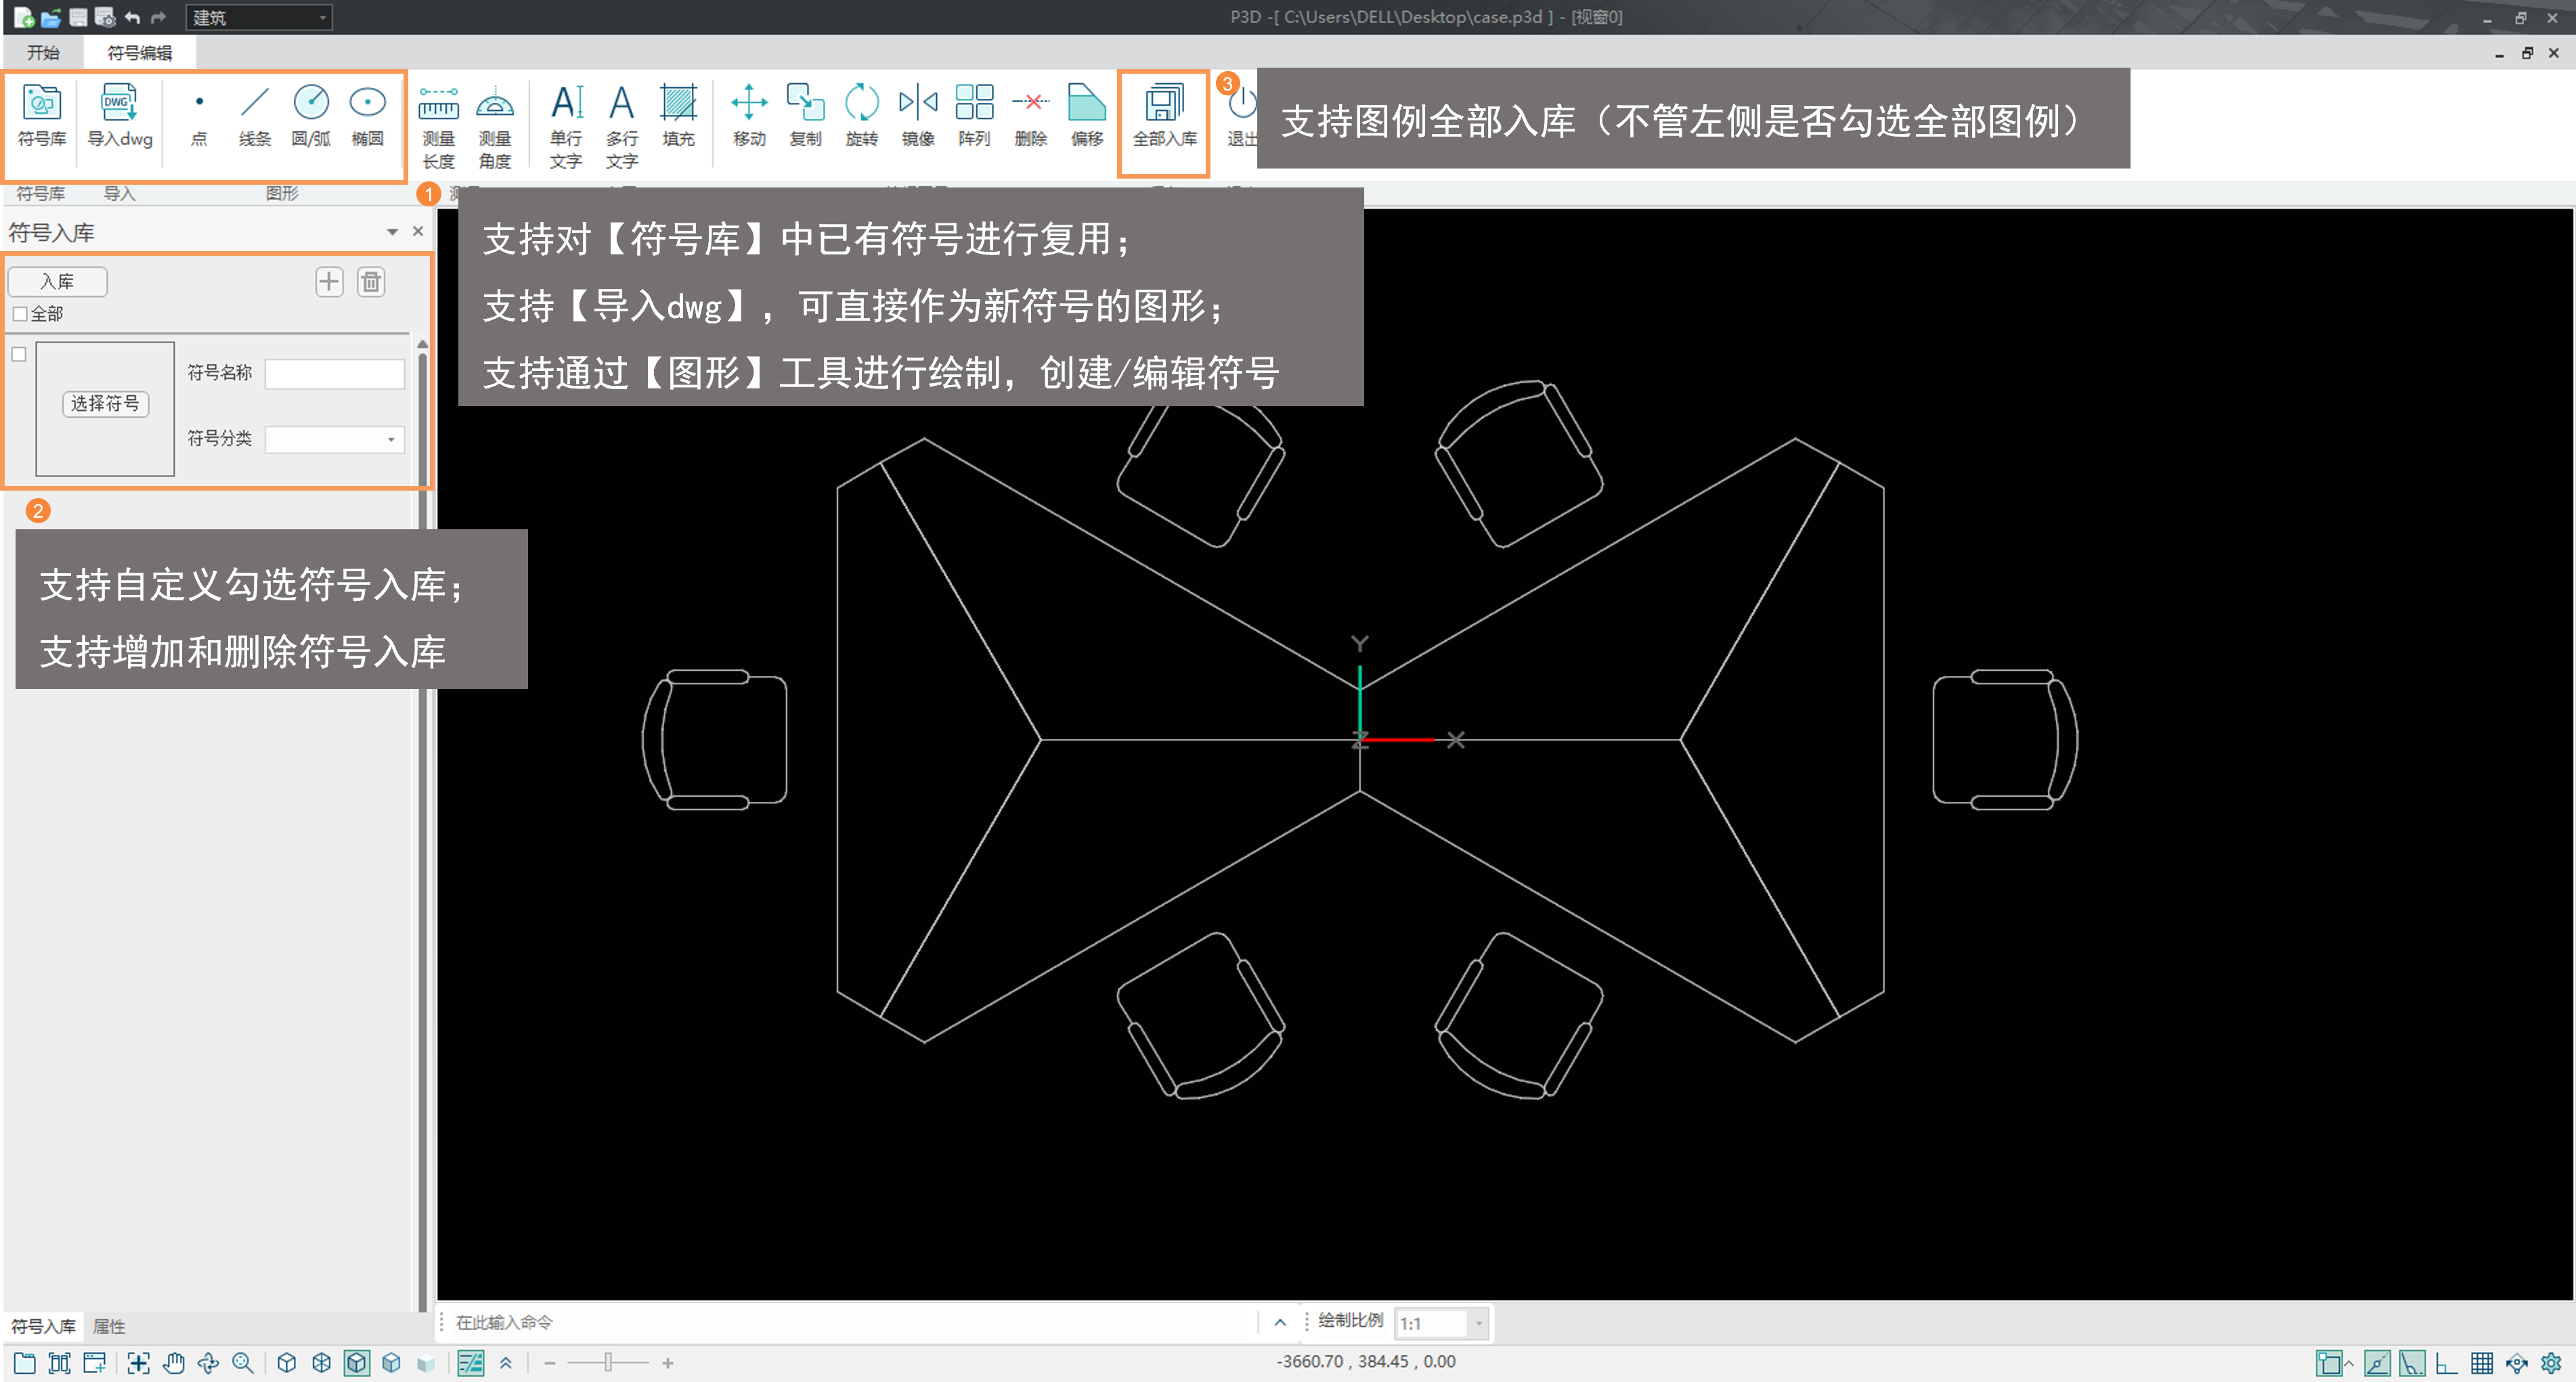This screenshot has height=1382, width=2576.
Task: Click the 选择符号 button
Action: (105, 404)
